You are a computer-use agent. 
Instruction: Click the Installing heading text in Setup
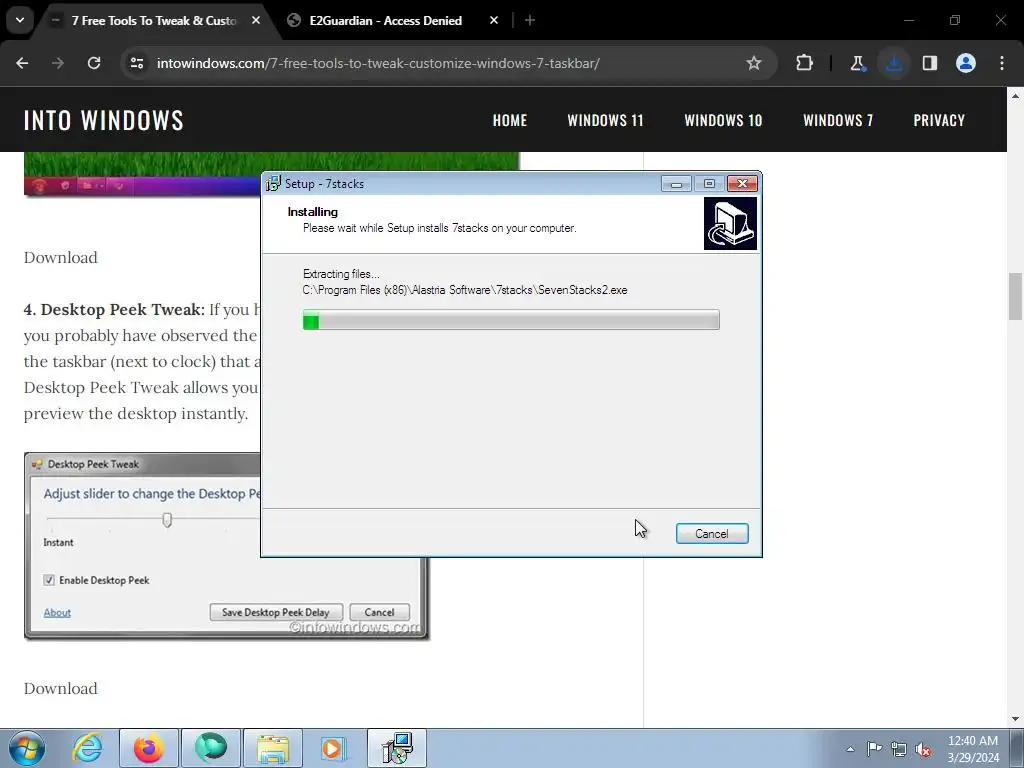[313, 212]
